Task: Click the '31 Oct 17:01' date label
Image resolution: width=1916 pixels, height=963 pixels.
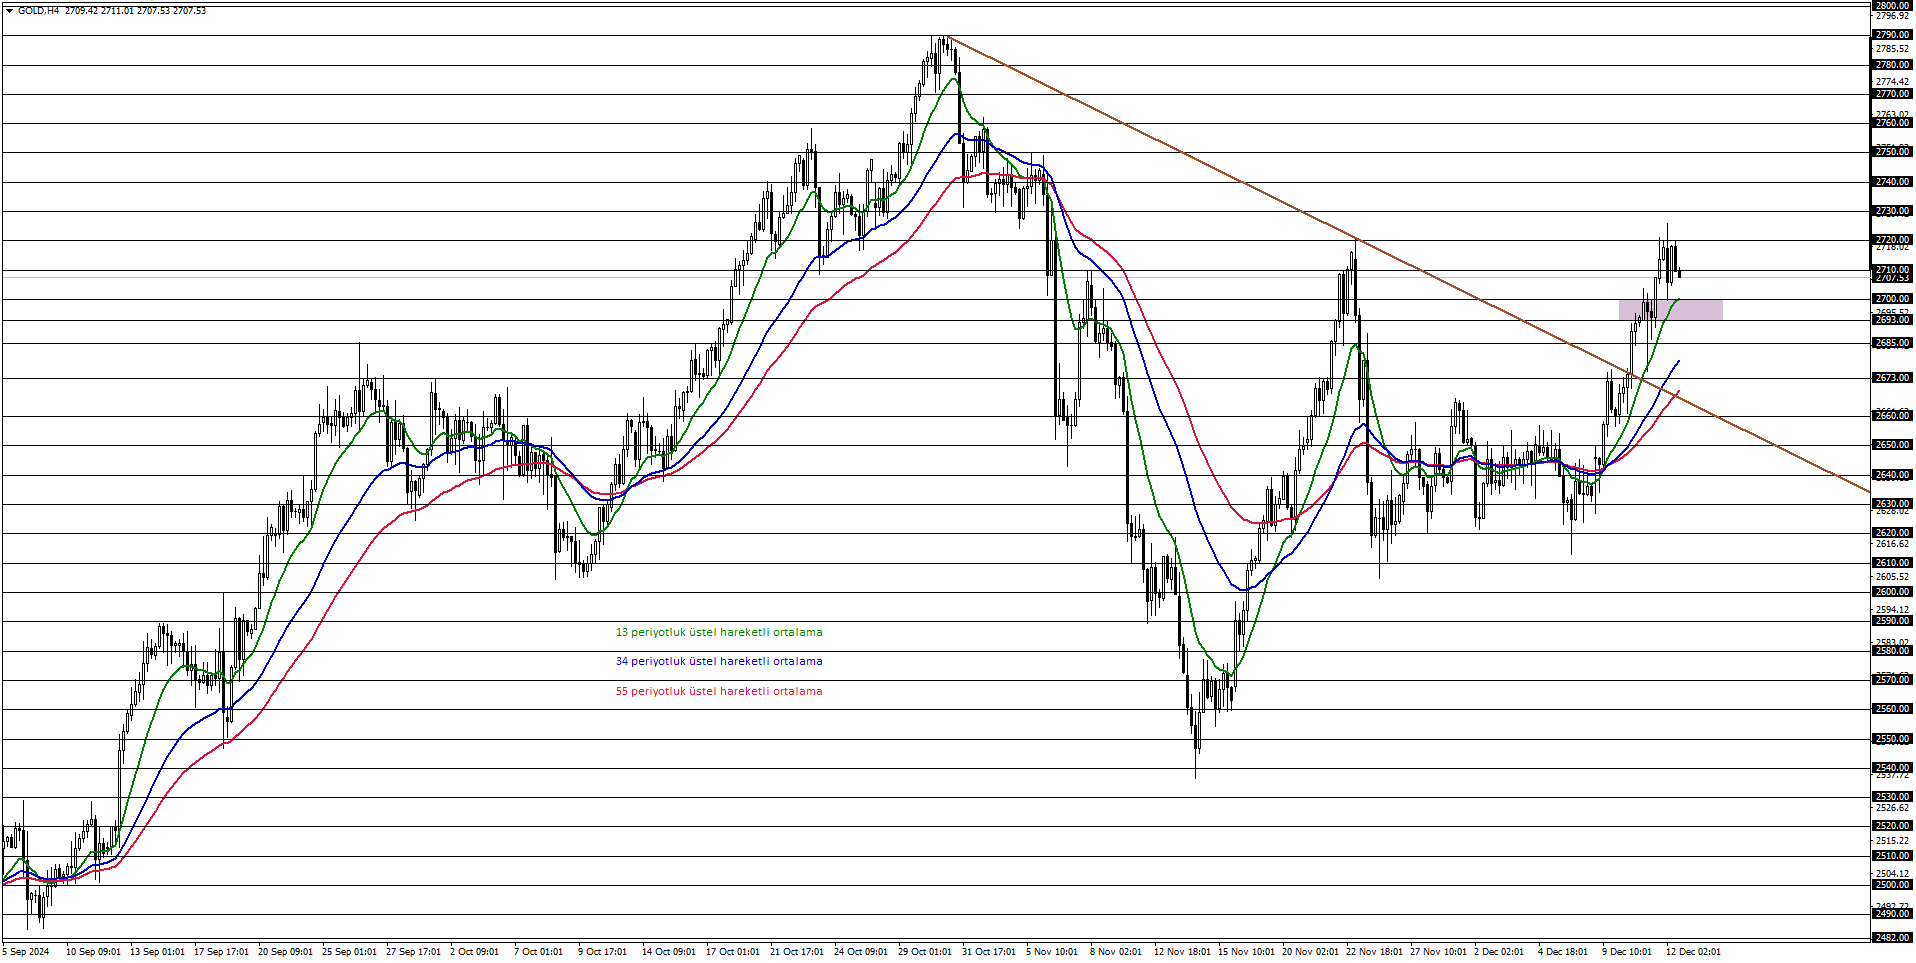Action: pyautogui.click(x=989, y=952)
